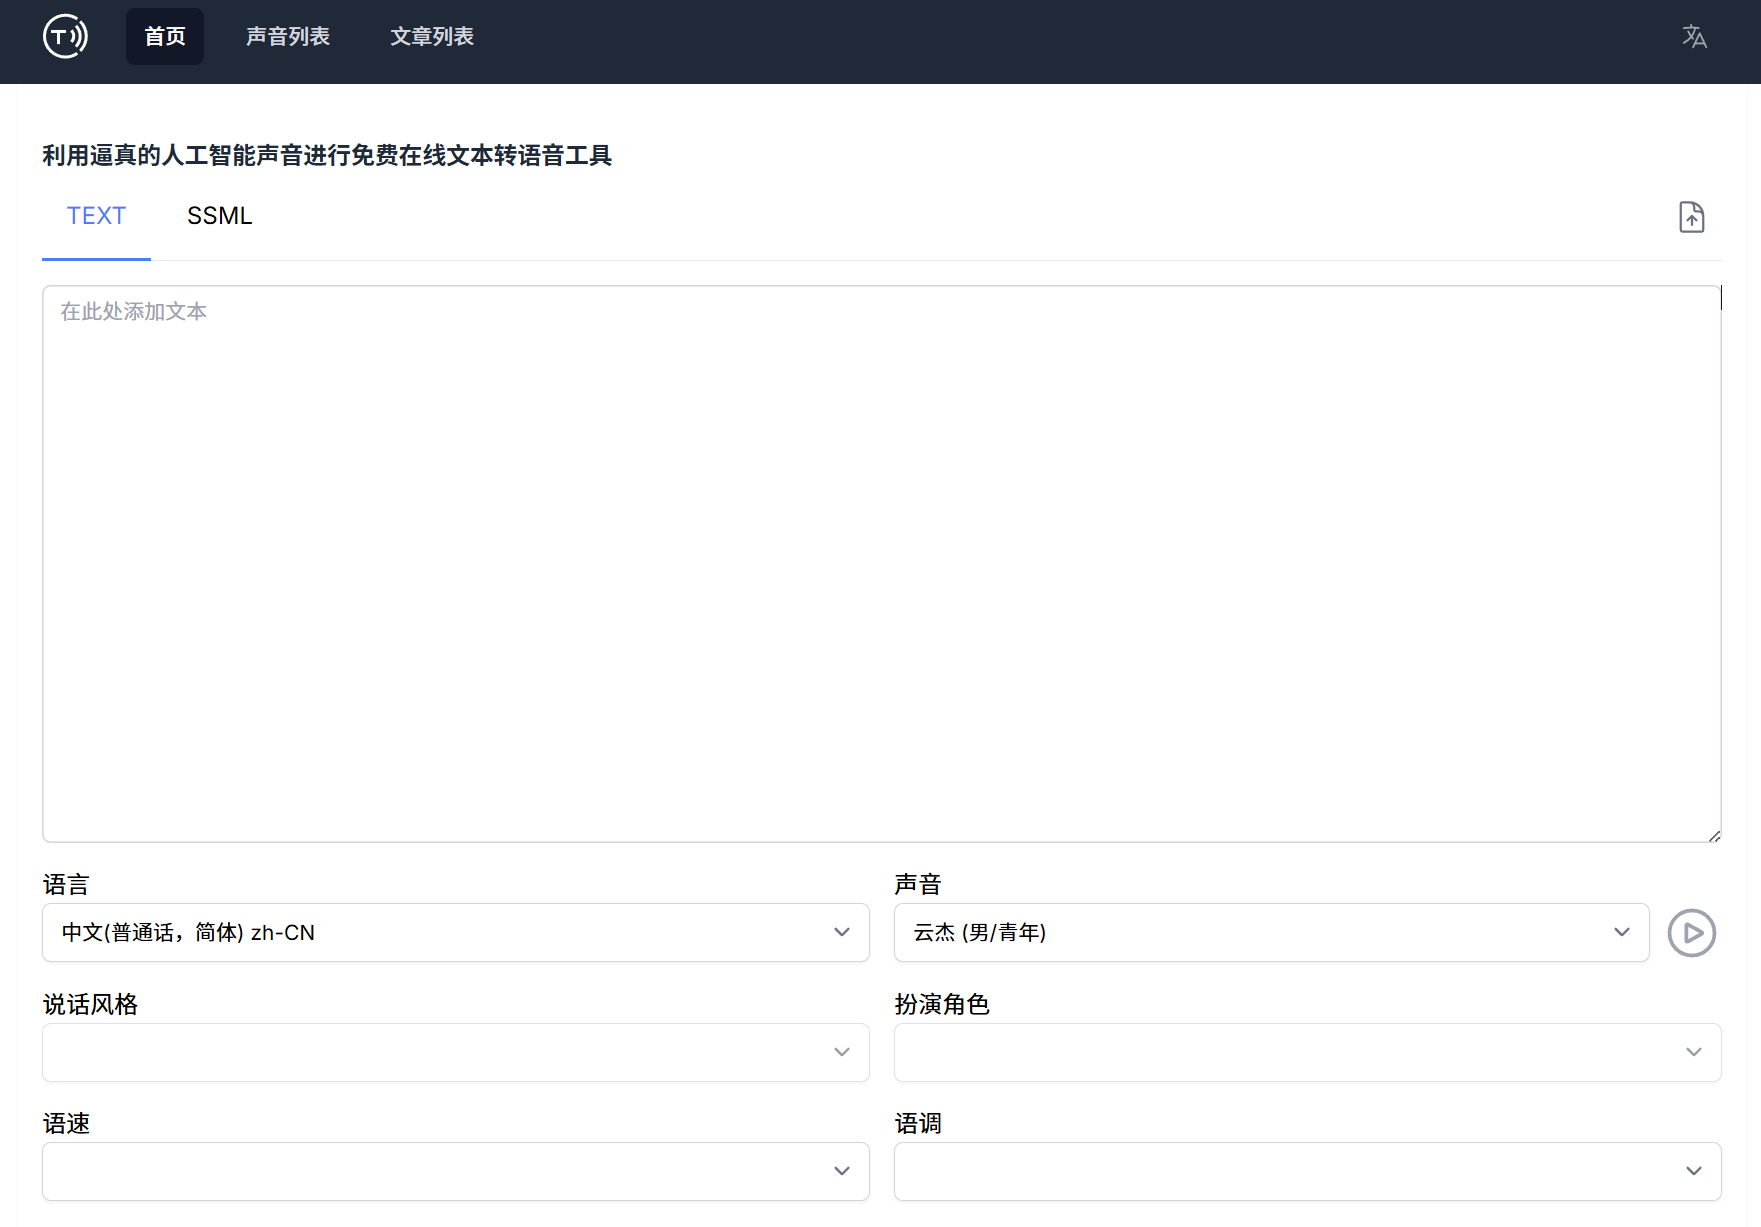Viewport: 1761px width, 1227px height.
Task: Click the 云杰 (男/青年) voice selector
Action: pos(1270,932)
